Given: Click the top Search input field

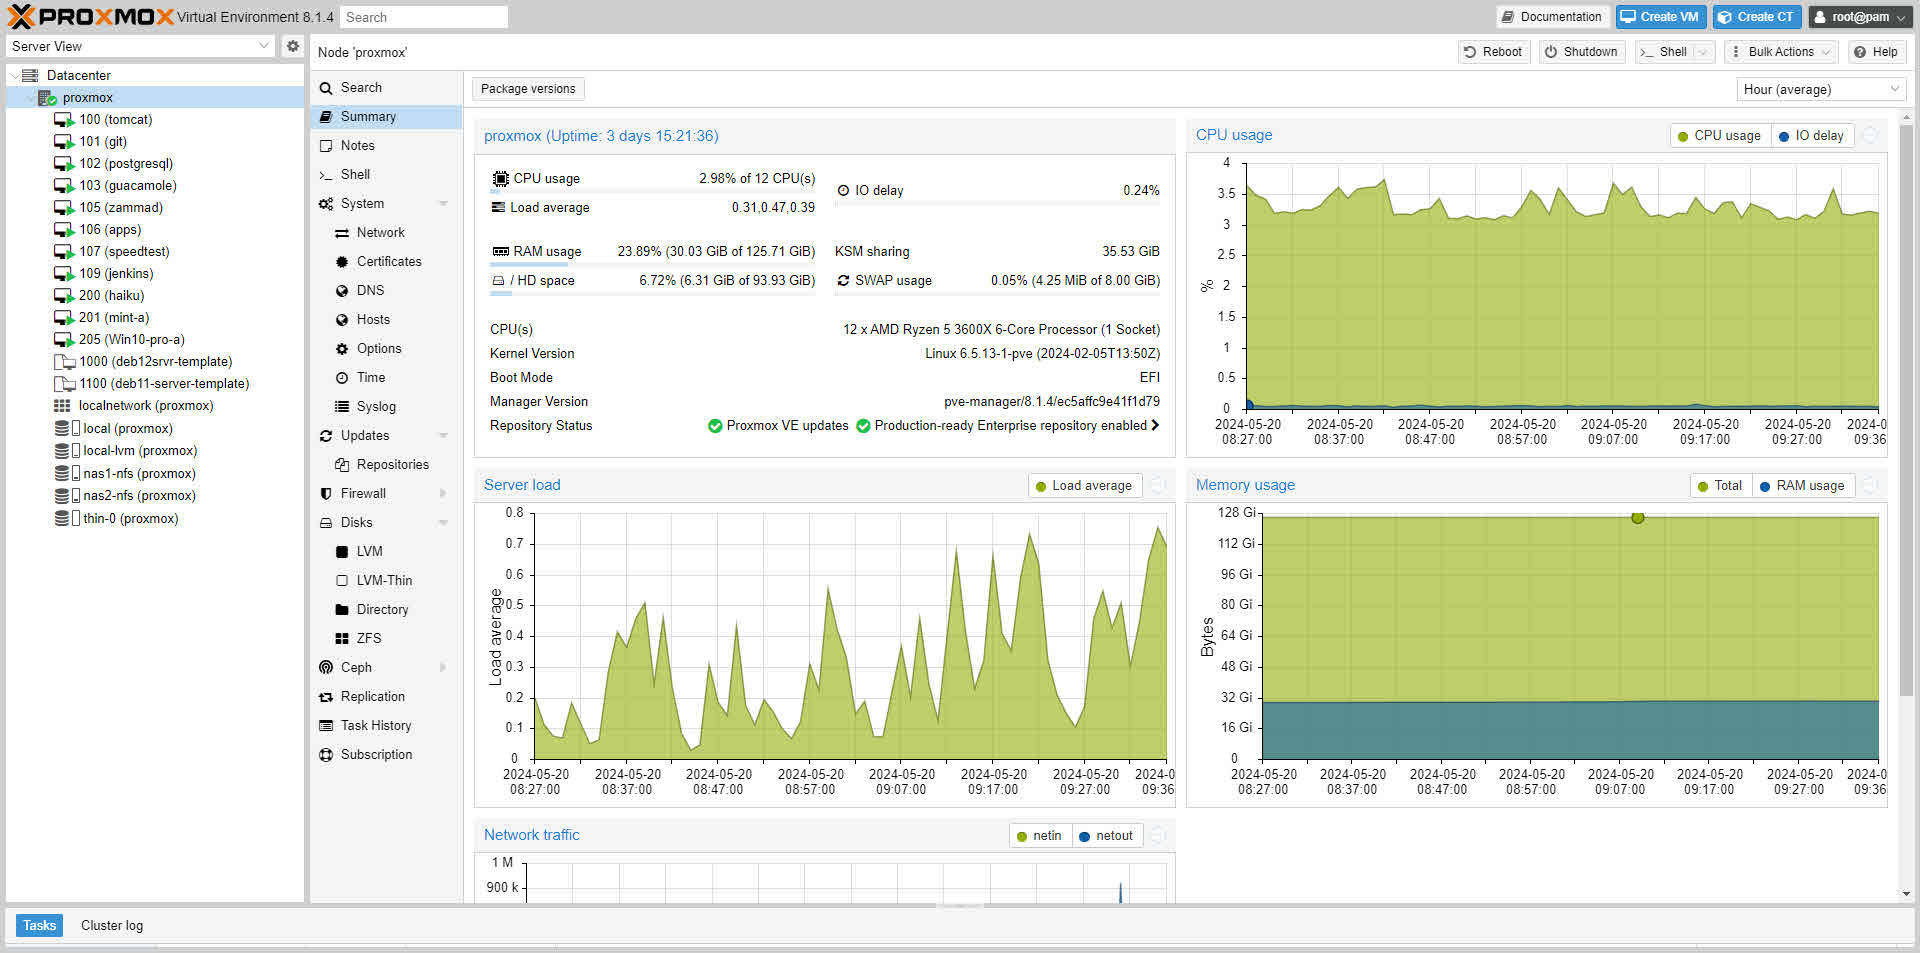Looking at the screenshot, I should 423,17.
